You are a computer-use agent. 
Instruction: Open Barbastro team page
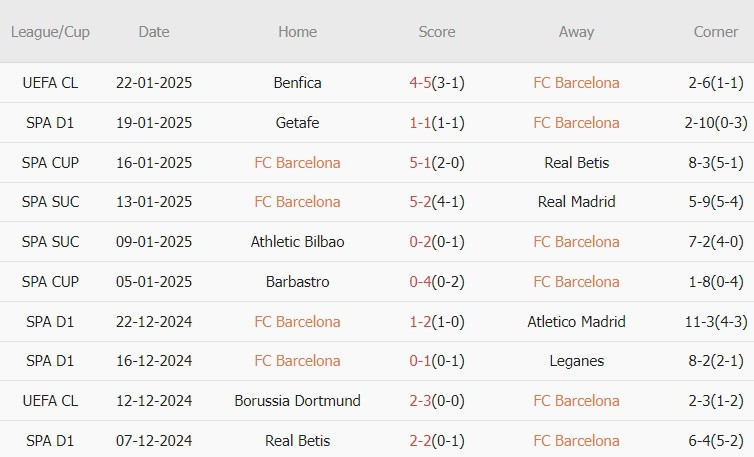pos(297,281)
